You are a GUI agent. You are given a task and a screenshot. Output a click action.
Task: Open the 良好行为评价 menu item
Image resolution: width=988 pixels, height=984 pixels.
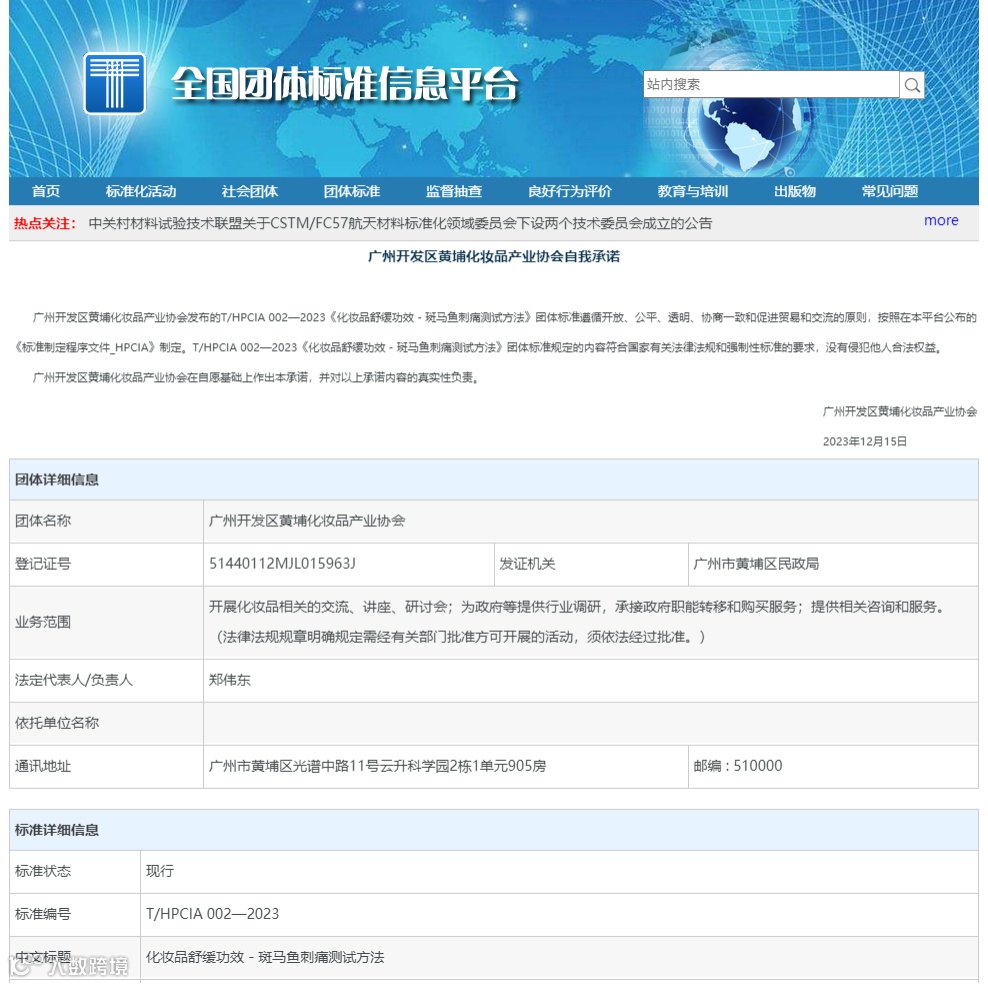tap(570, 192)
